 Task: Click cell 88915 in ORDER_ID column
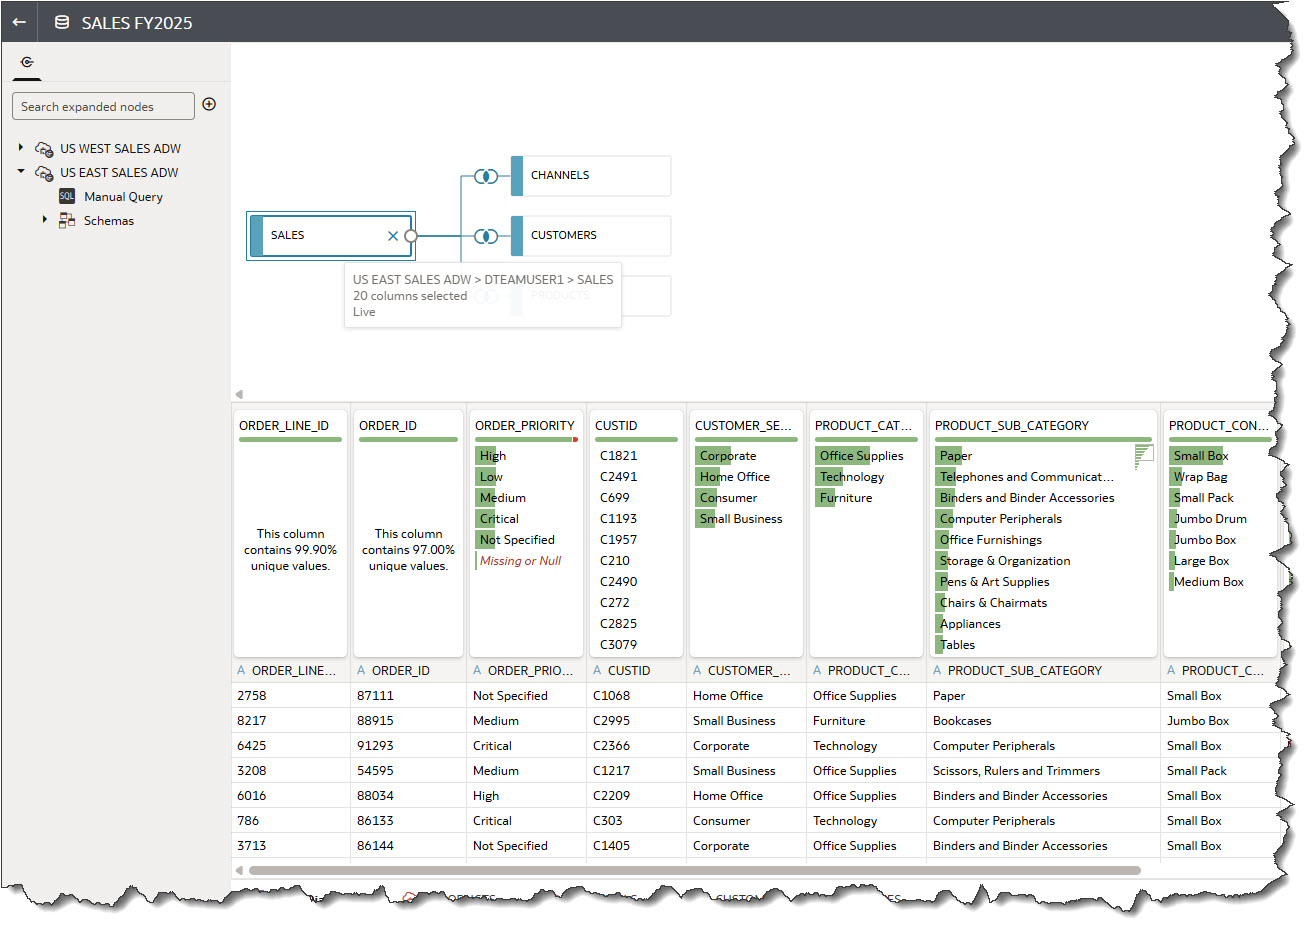click(409, 721)
